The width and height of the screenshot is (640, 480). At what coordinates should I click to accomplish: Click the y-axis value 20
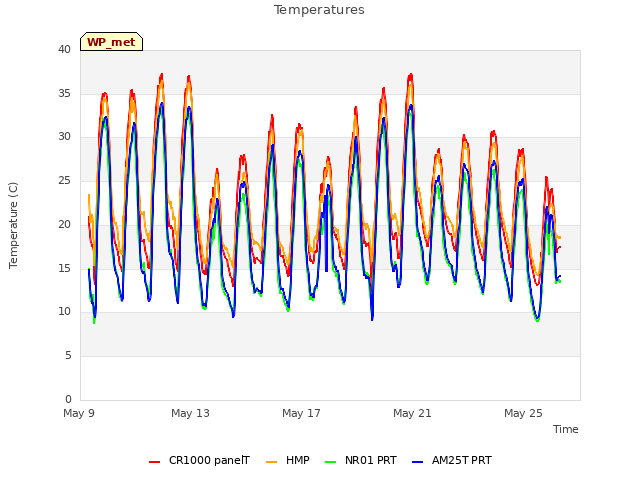pyautogui.click(x=64, y=224)
